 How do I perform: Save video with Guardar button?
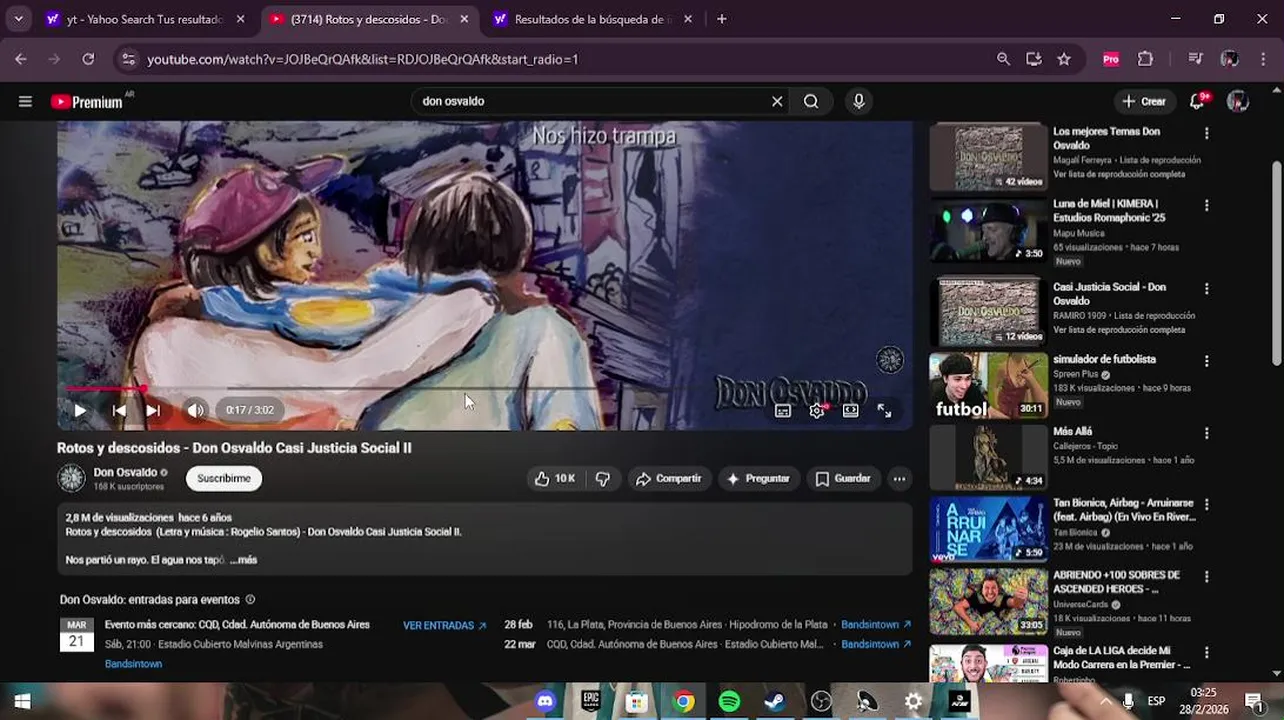pos(843,479)
